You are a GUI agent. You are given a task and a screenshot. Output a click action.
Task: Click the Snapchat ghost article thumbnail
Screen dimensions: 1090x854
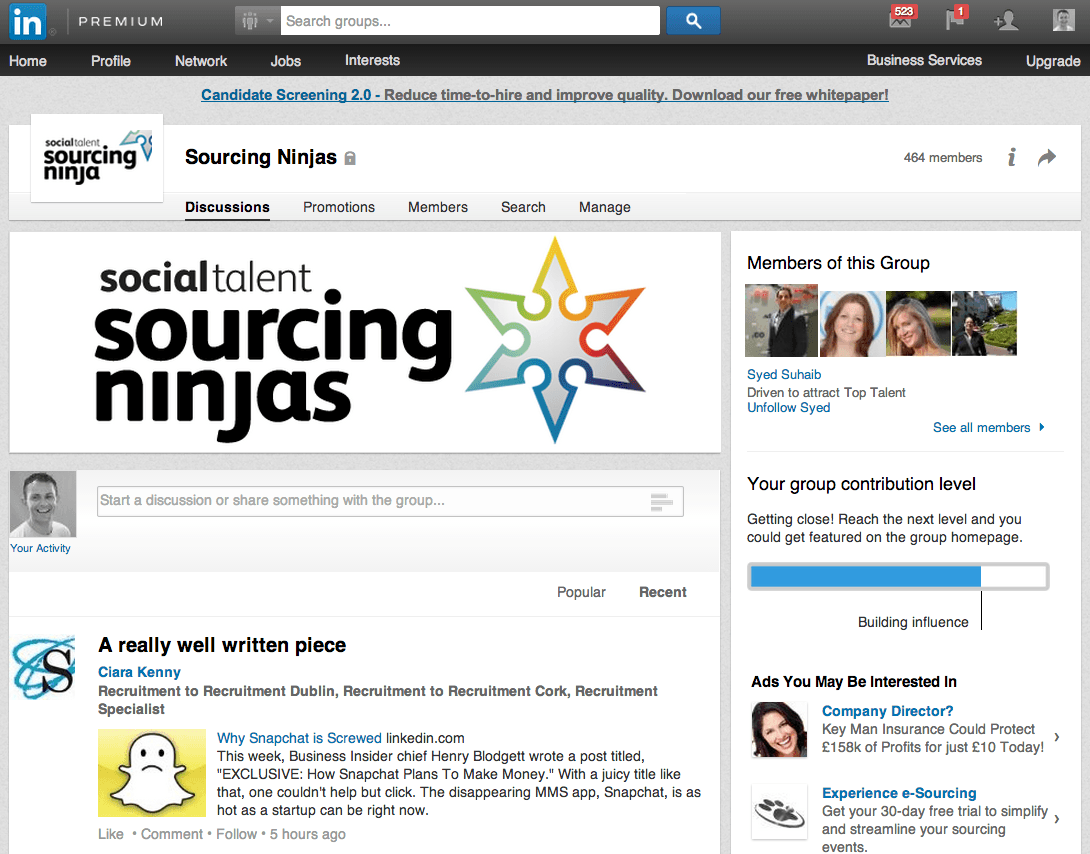[x=152, y=773]
